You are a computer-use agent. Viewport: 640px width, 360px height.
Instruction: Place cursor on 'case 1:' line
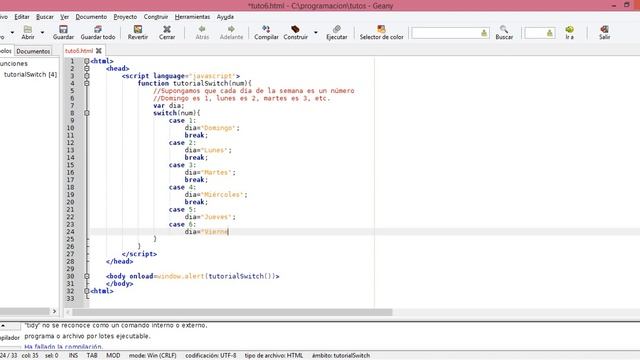182,120
